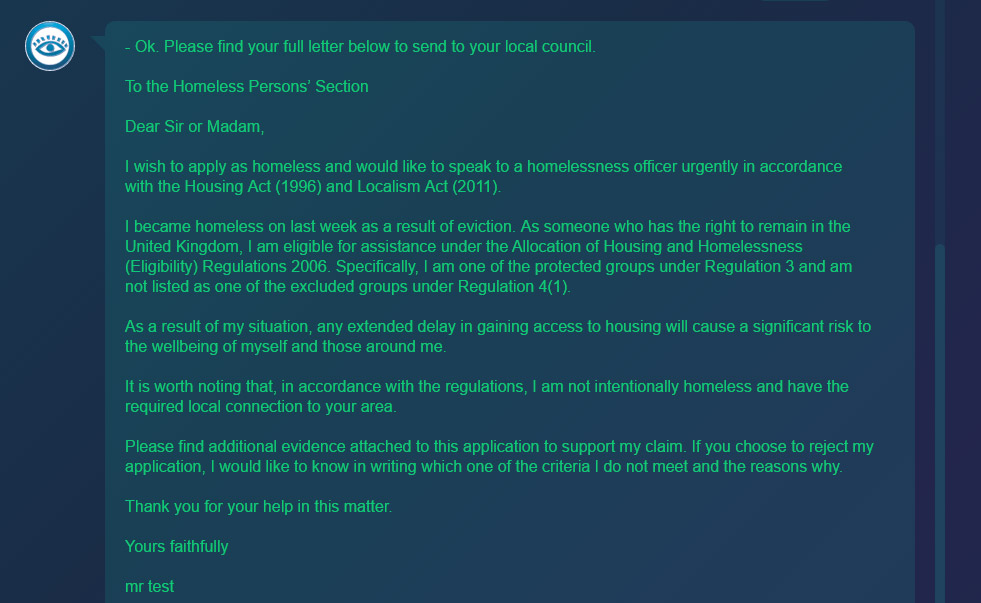
Task: Click the 'Yours faithfully' sign-off
Action: click(176, 546)
